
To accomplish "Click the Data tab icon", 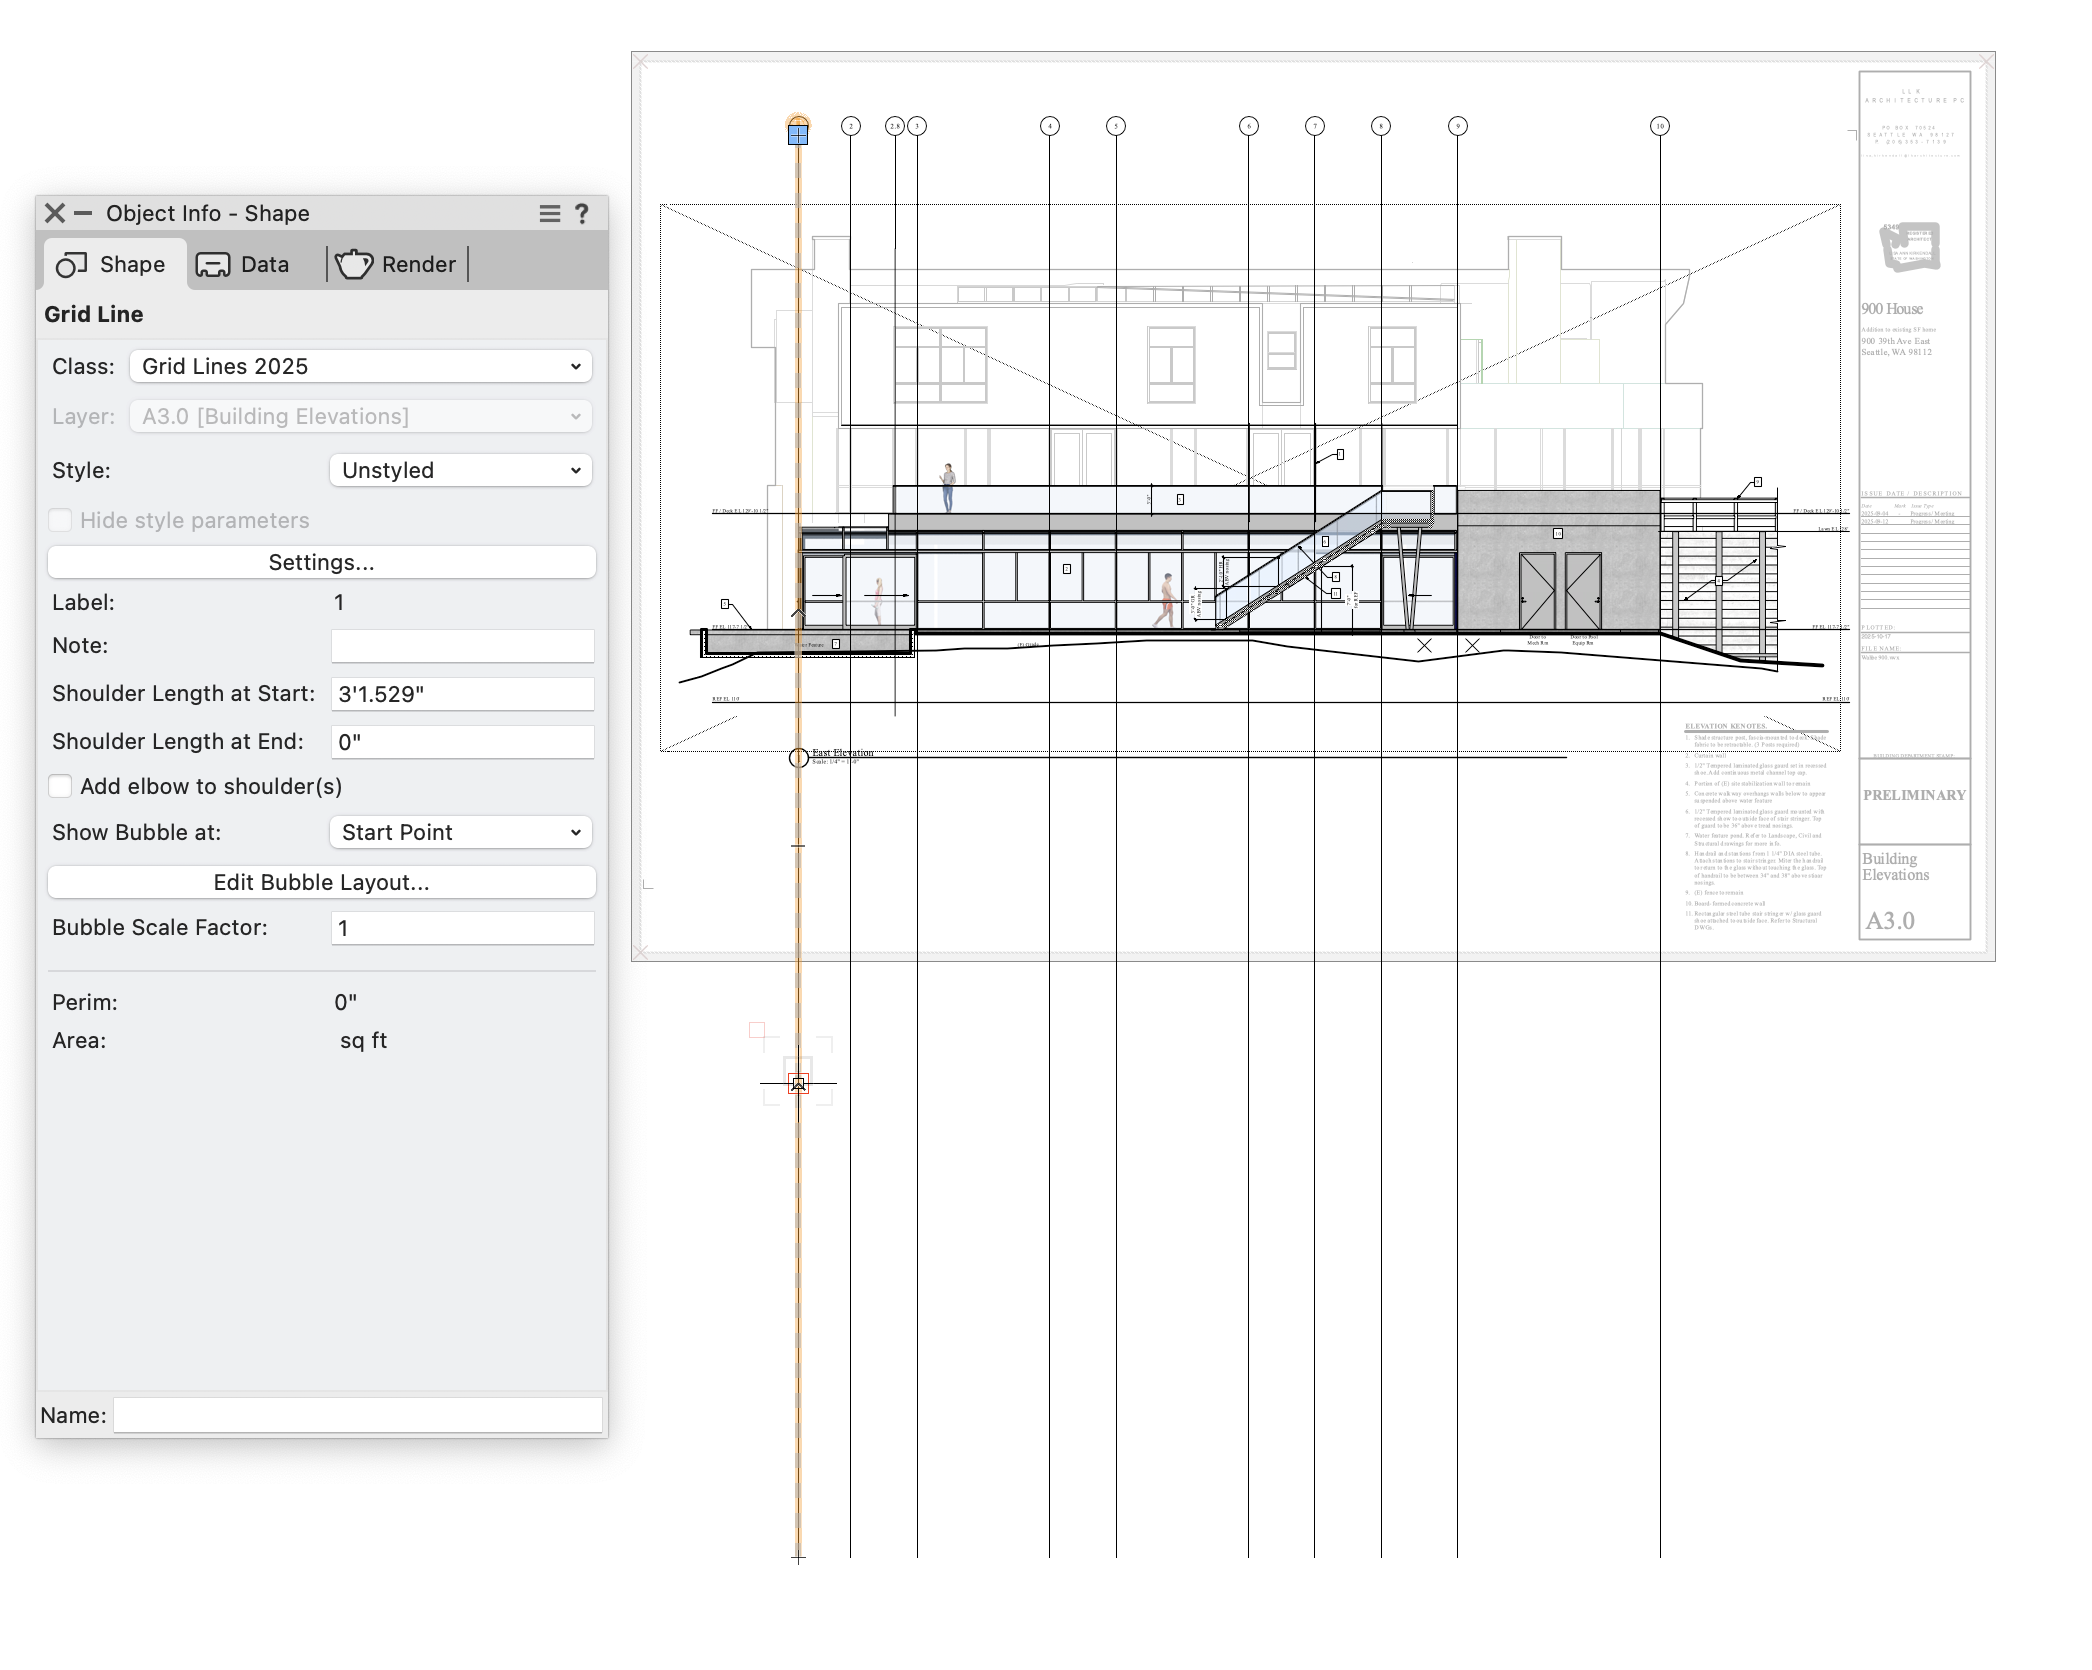I will pyautogui.click(x=212, y=265).
